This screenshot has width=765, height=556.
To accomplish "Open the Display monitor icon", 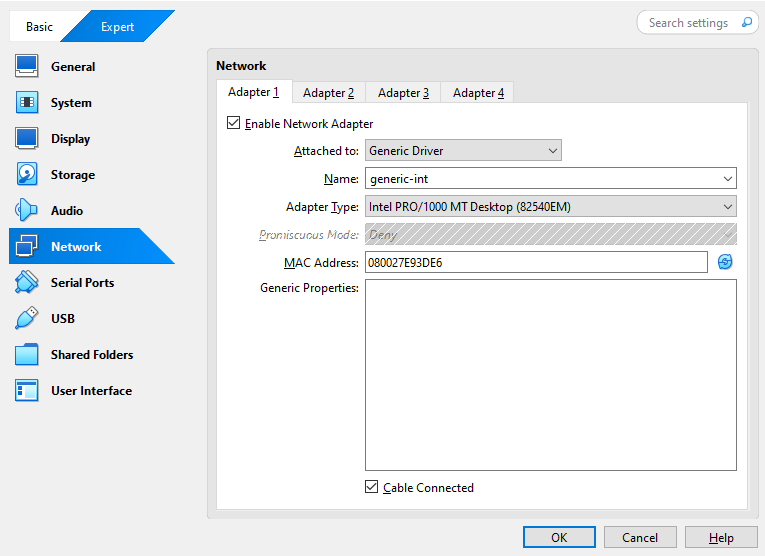I will pyautogui.click(x=27, y=139).
